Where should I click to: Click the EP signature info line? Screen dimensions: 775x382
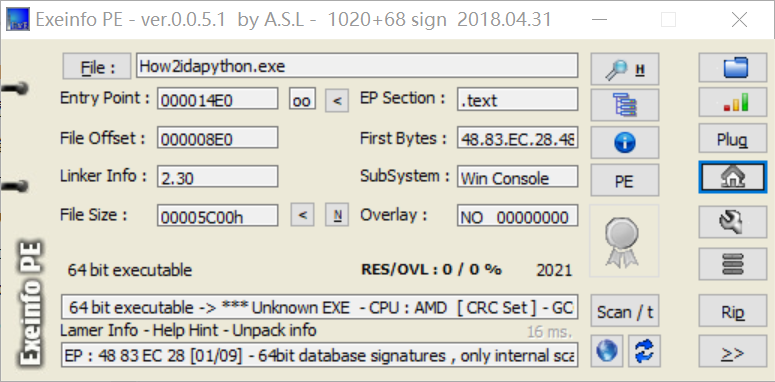click(319, 355)
